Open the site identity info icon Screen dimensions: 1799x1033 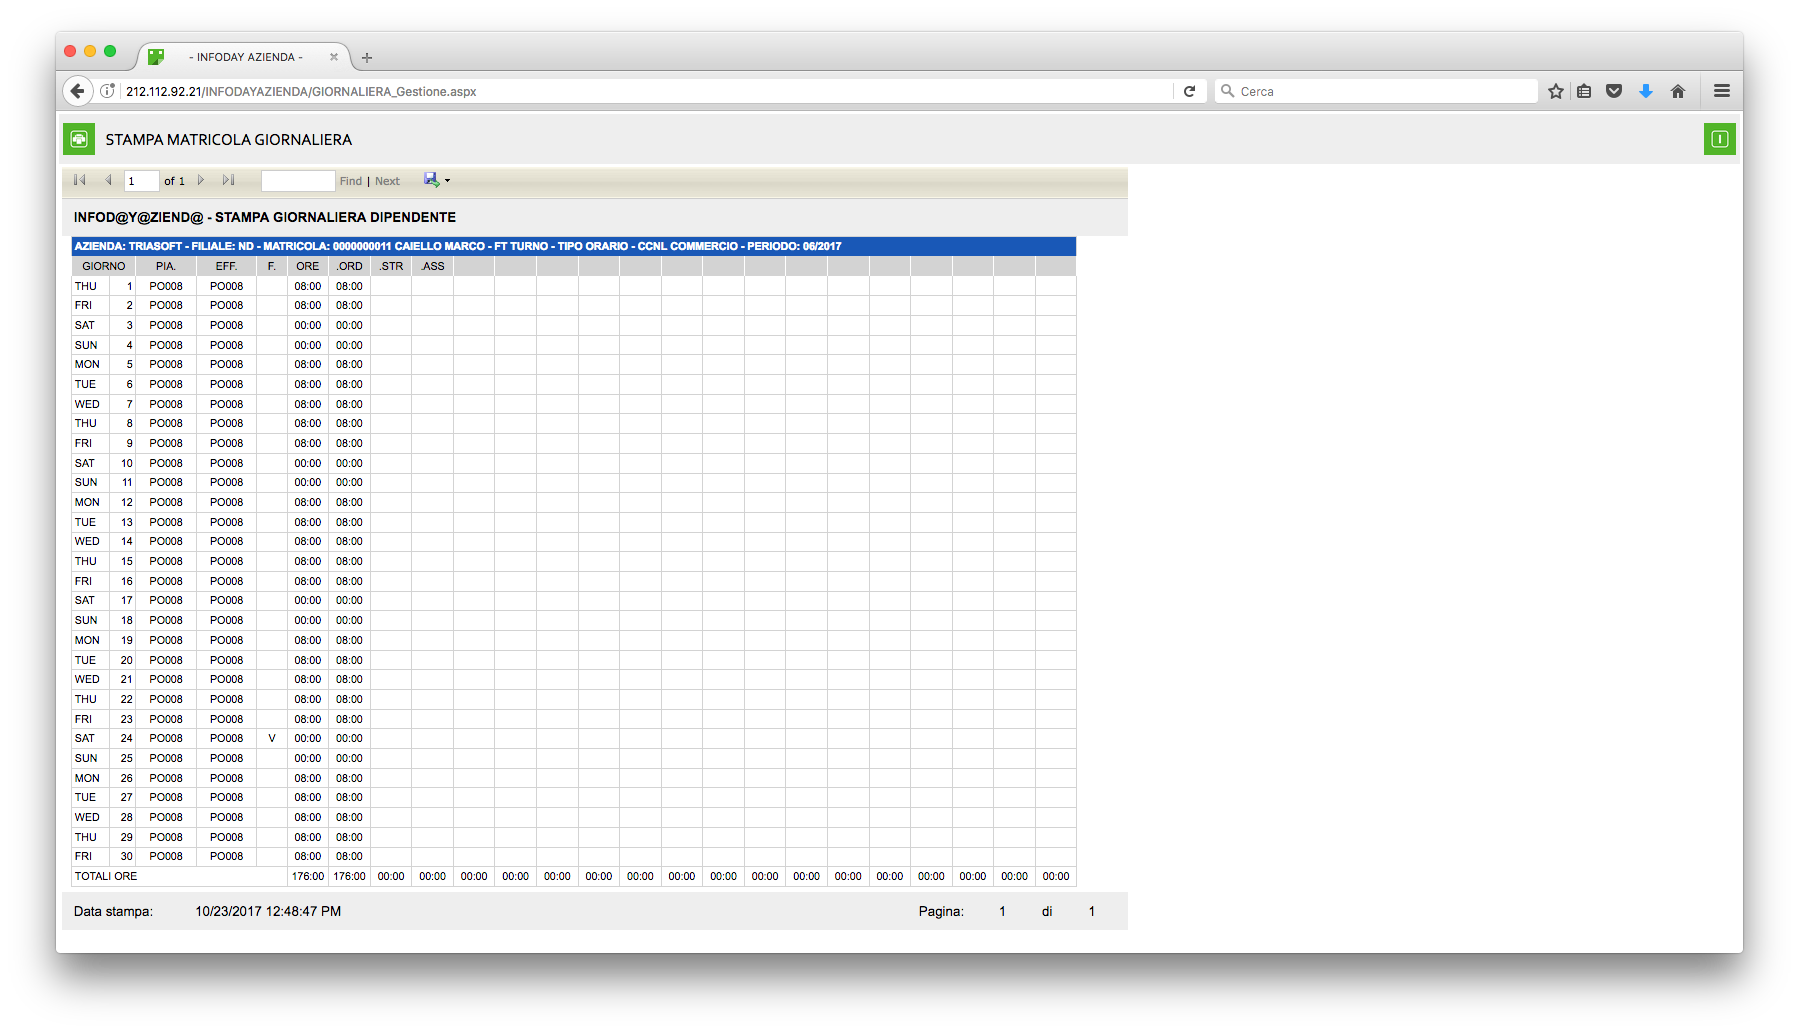pos(108,91)
